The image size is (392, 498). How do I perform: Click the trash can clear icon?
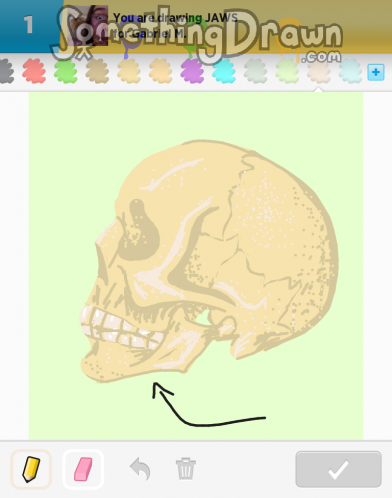pos(186,469)
